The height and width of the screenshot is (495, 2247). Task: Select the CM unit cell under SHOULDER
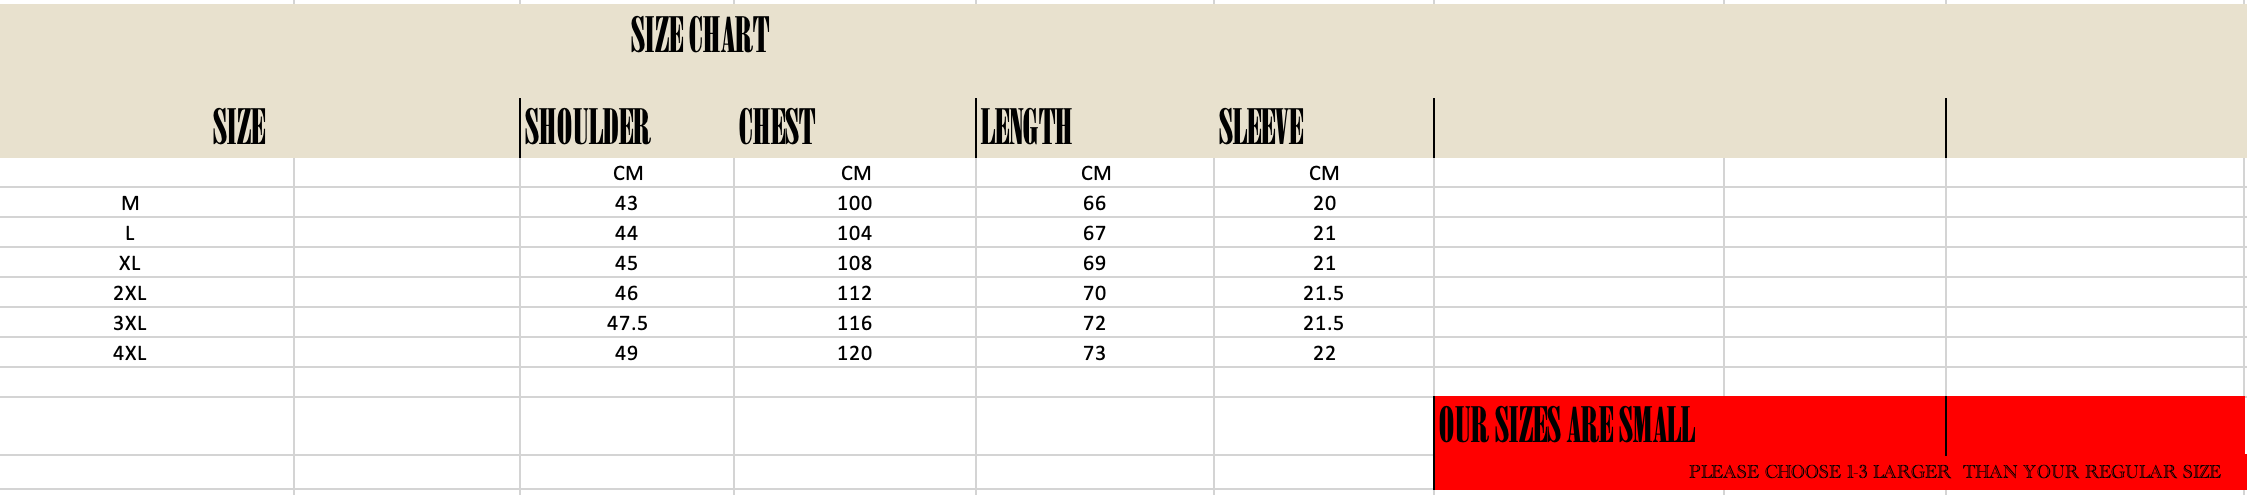pyautogui.click(x=627, y=173)
